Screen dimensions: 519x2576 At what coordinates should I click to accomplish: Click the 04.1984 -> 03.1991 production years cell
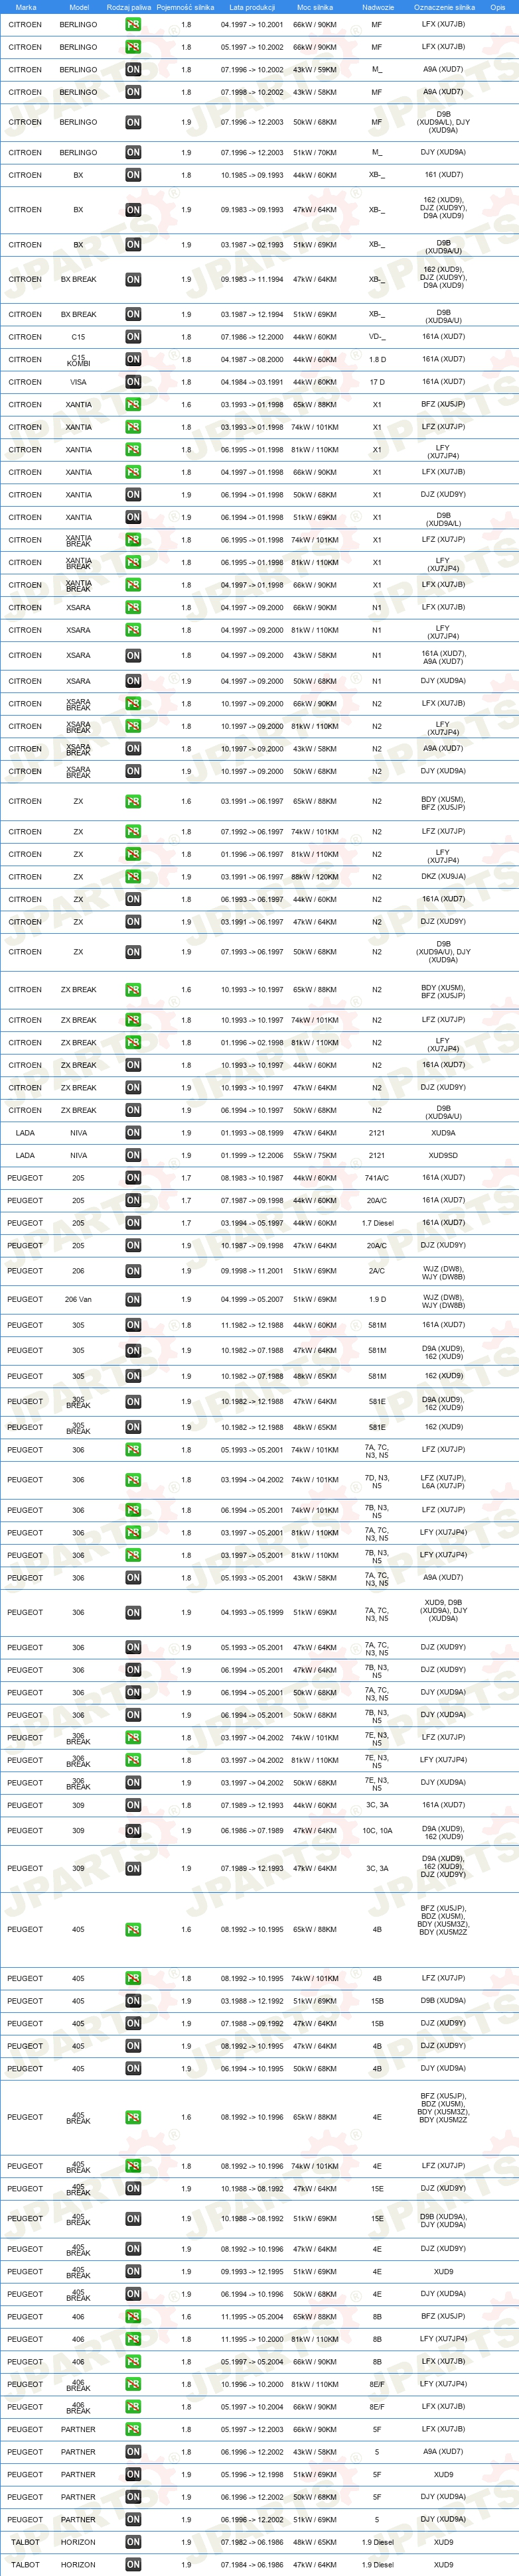click(x=252, y=382)
